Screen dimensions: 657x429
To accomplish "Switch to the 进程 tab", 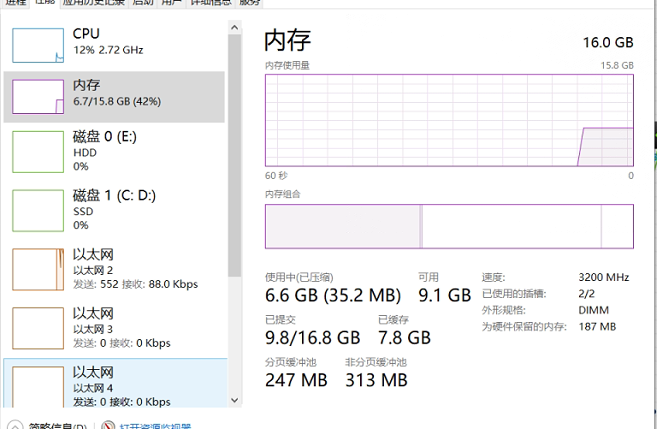I will (x=16, y=3).
